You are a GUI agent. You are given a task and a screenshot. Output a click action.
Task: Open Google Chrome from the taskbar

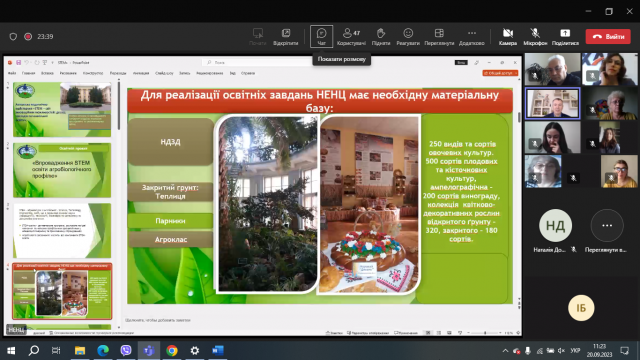pyautogui.click(x=172, y=350)
